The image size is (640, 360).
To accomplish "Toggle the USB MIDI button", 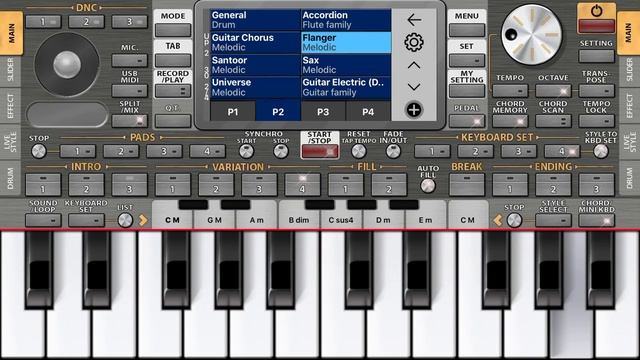I will (129, 91).
